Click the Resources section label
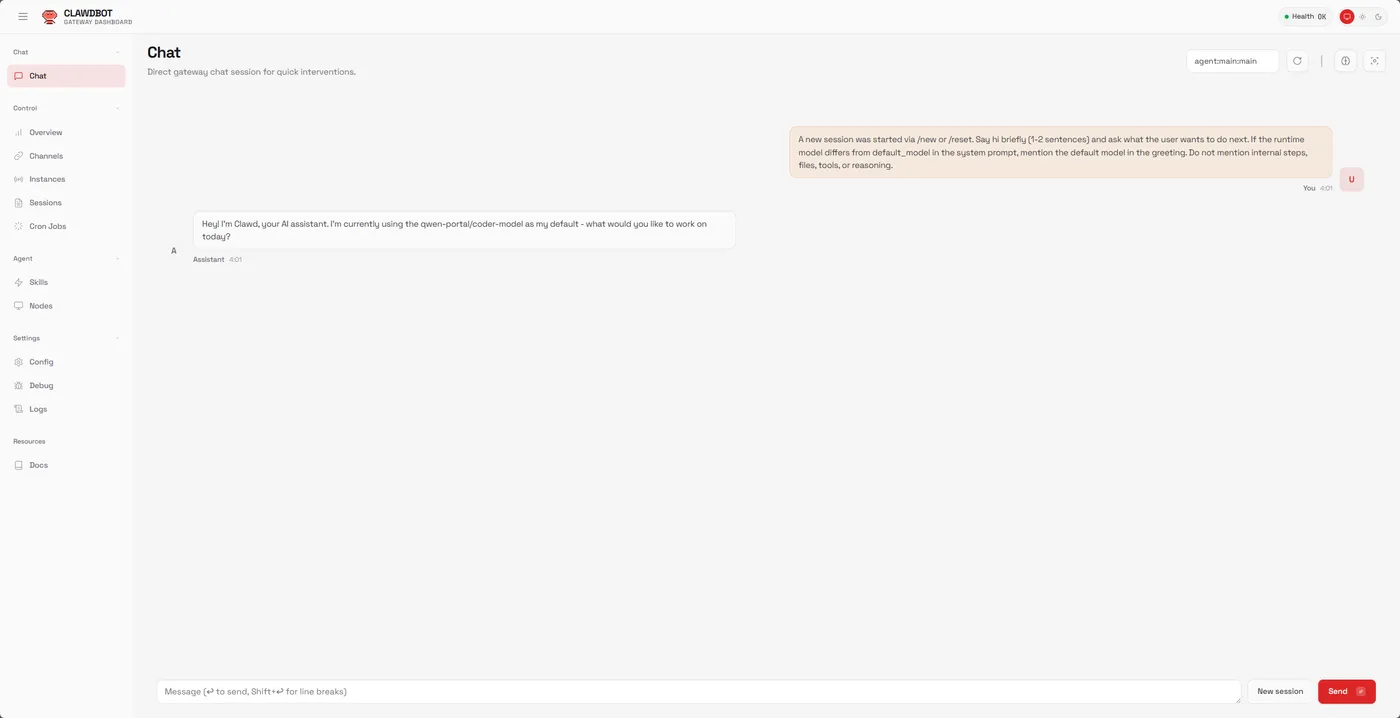 [29, 441]
